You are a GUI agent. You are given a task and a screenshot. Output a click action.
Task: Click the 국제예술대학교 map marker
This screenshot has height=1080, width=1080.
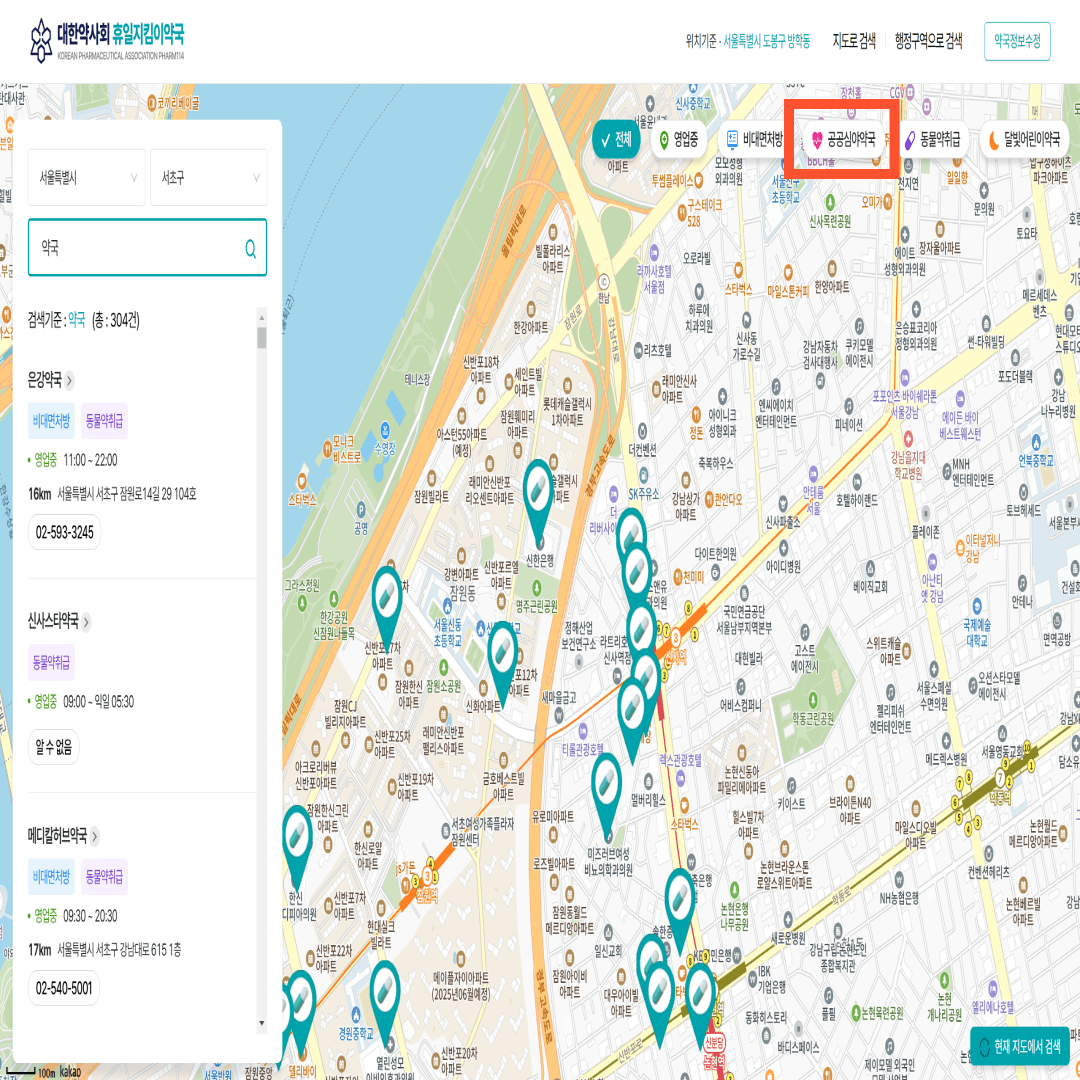[x=977, y=606]
